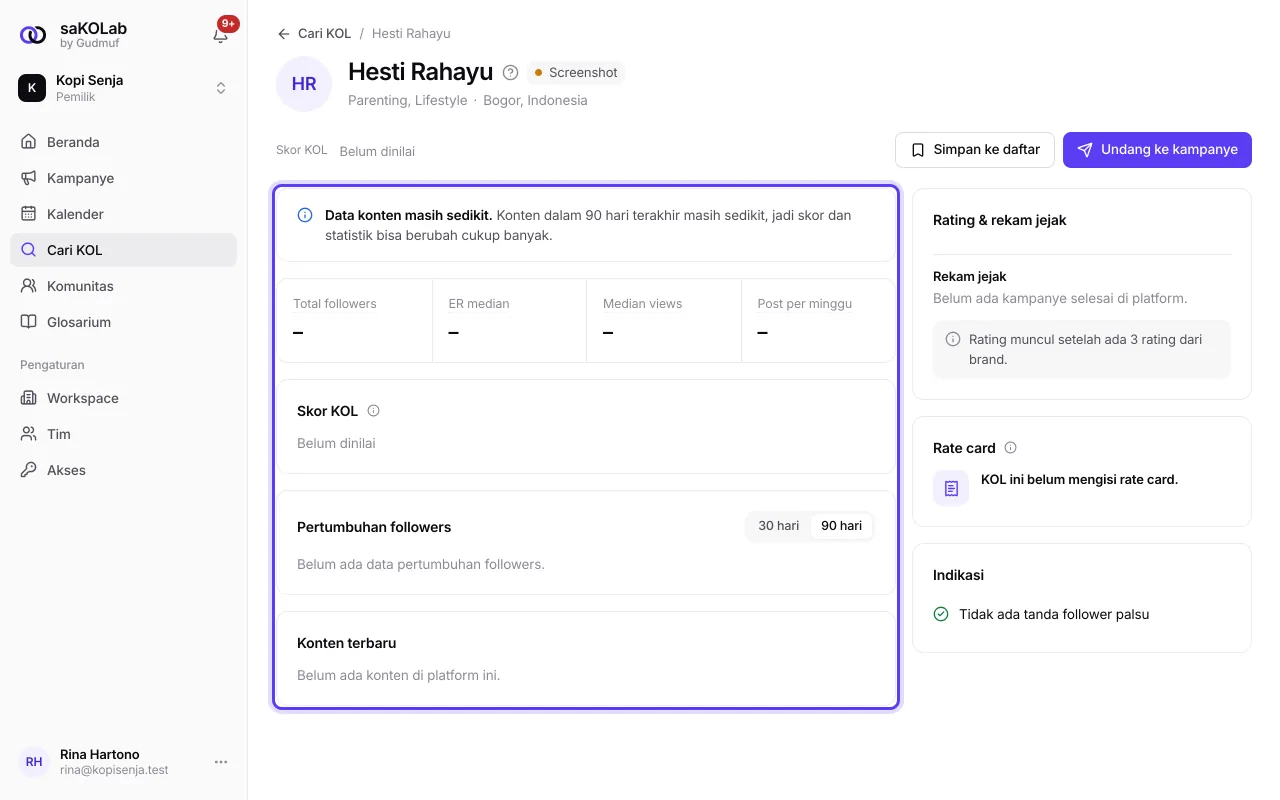Click the "Median views" stat label
The image size is (1280, 800).
click(642, 304)
